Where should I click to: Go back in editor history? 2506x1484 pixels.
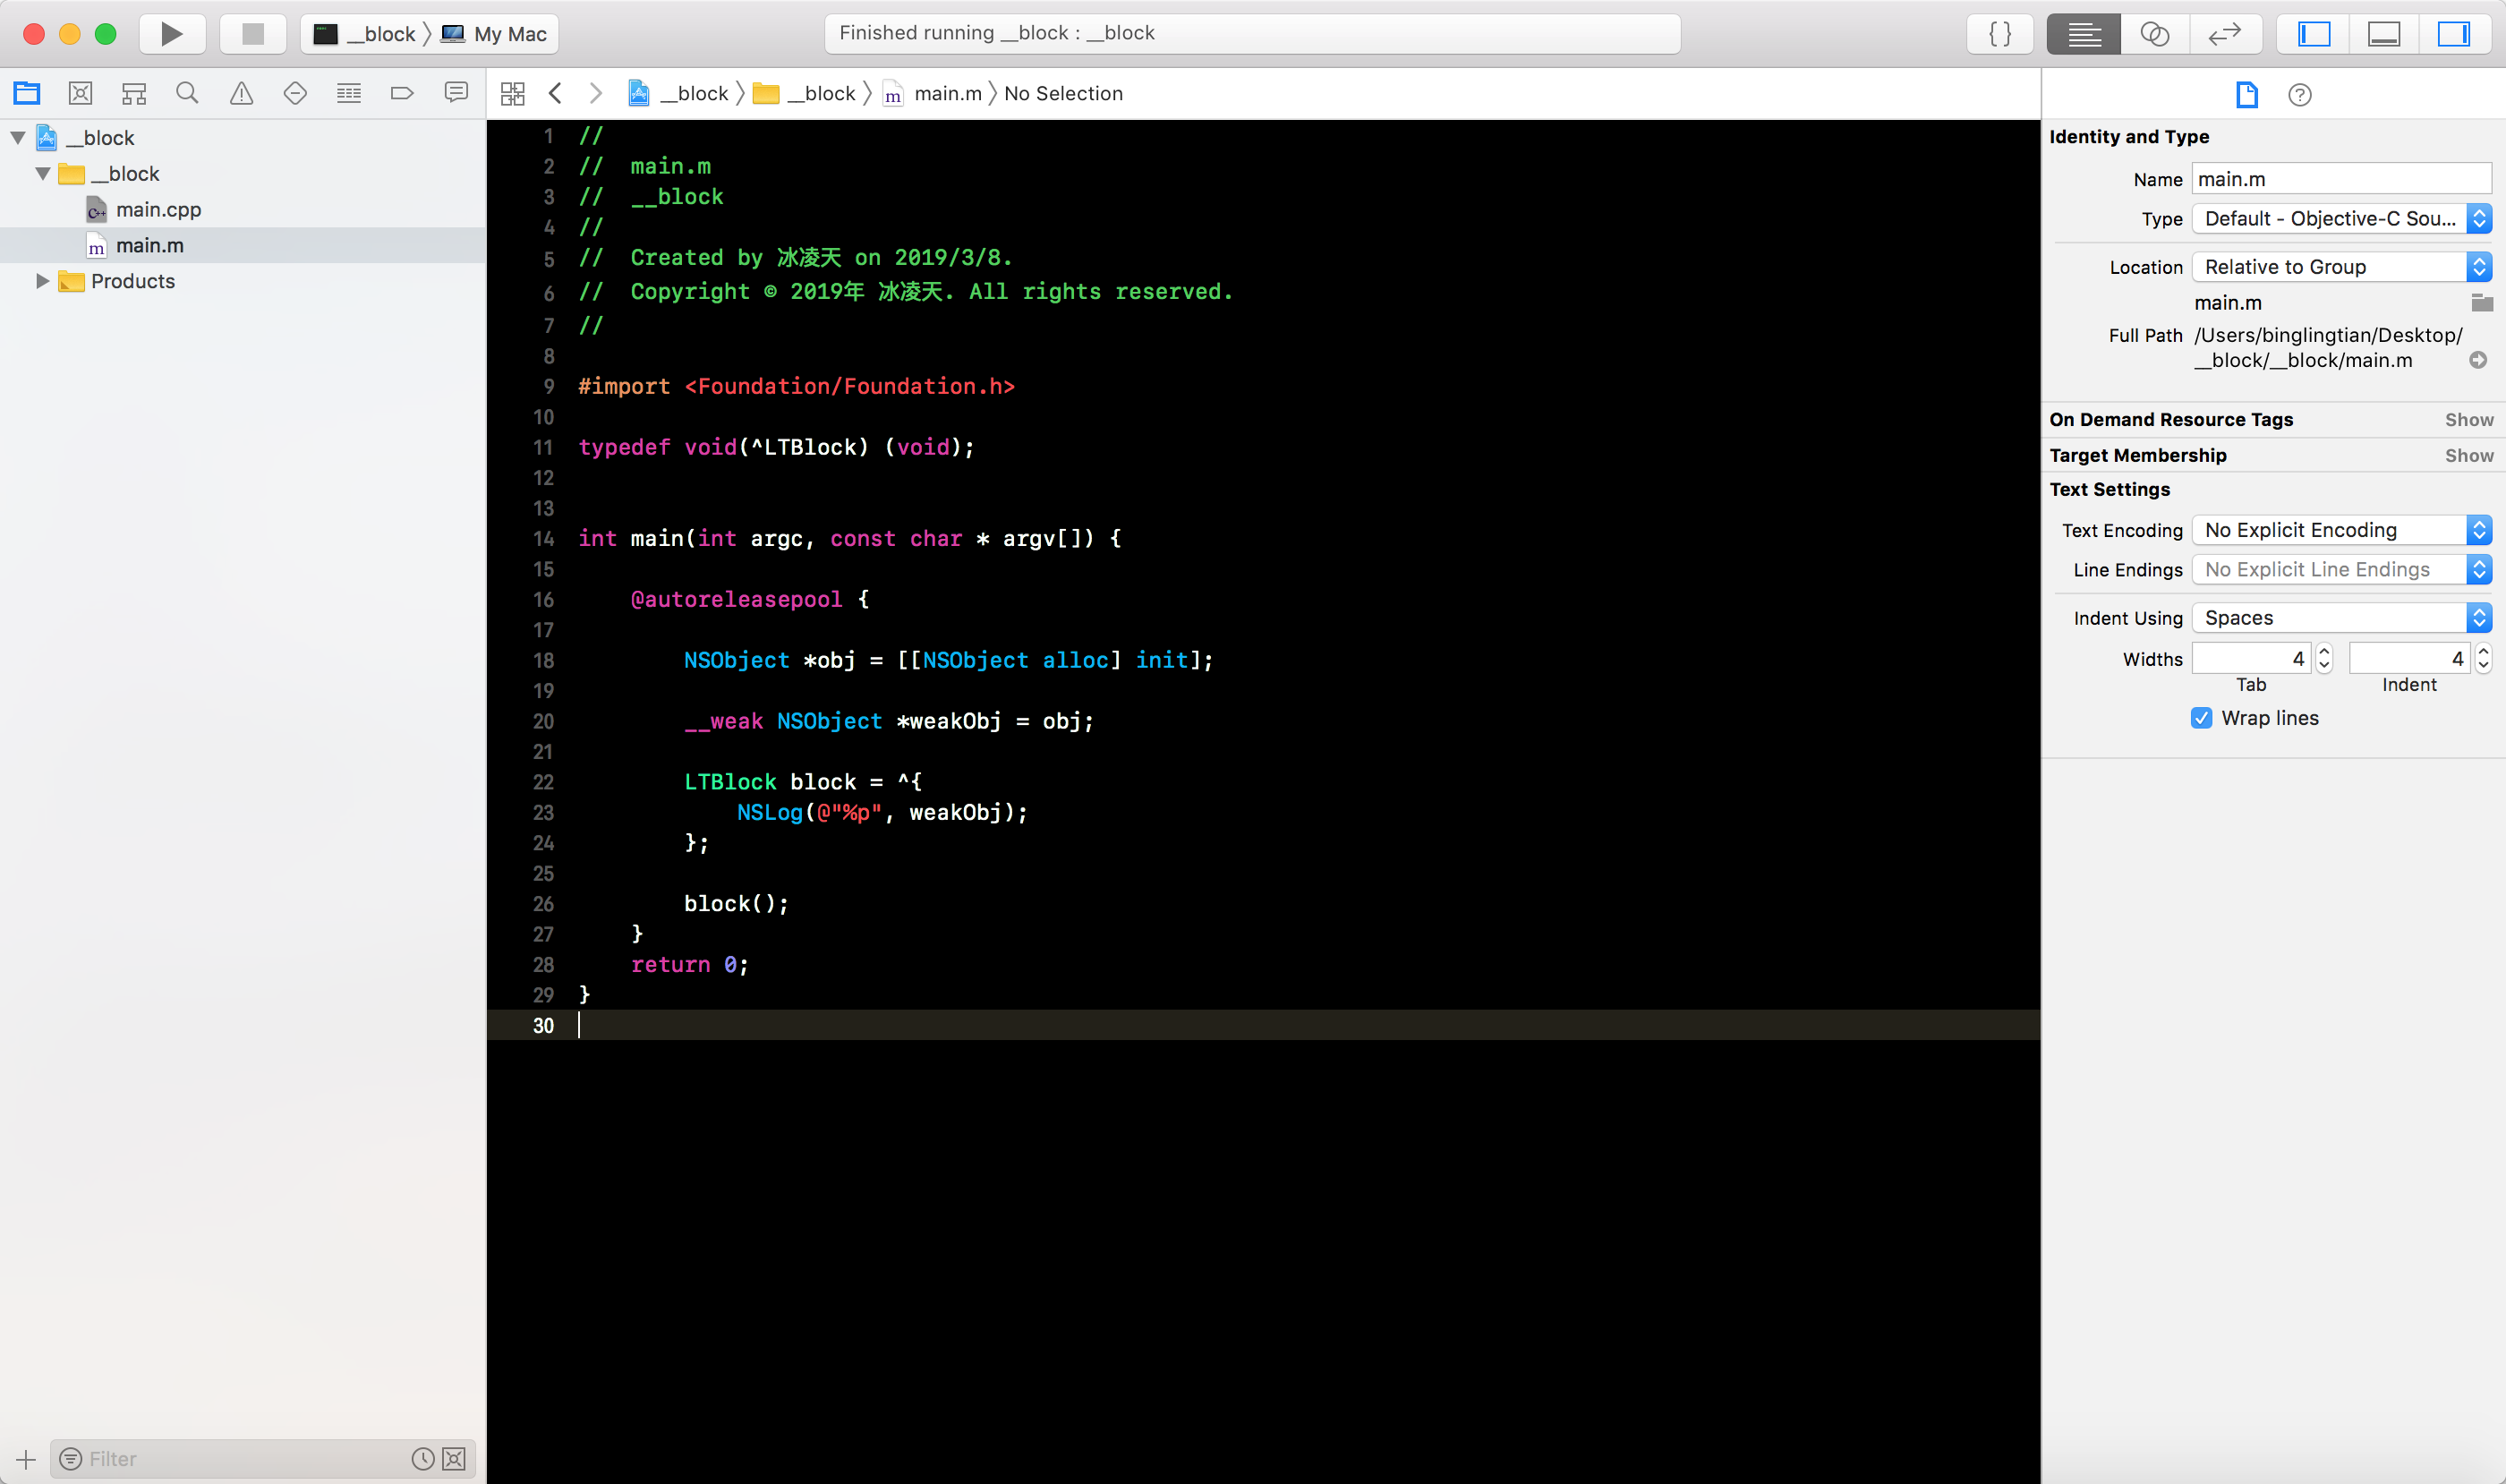555,93
